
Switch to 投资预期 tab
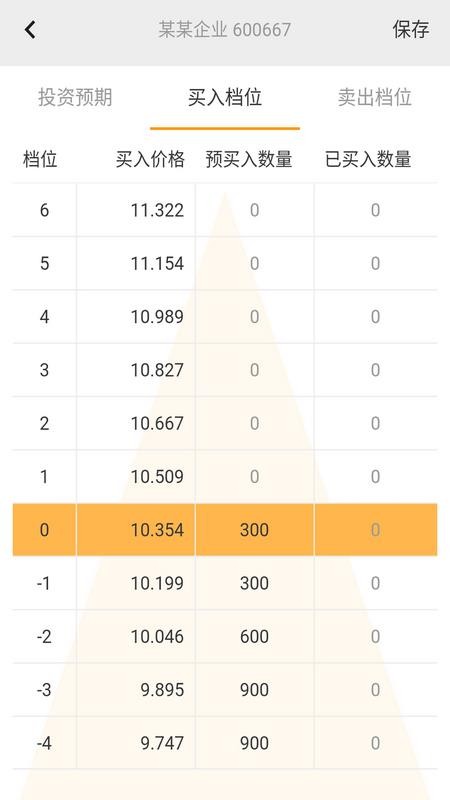pos(75,97)
